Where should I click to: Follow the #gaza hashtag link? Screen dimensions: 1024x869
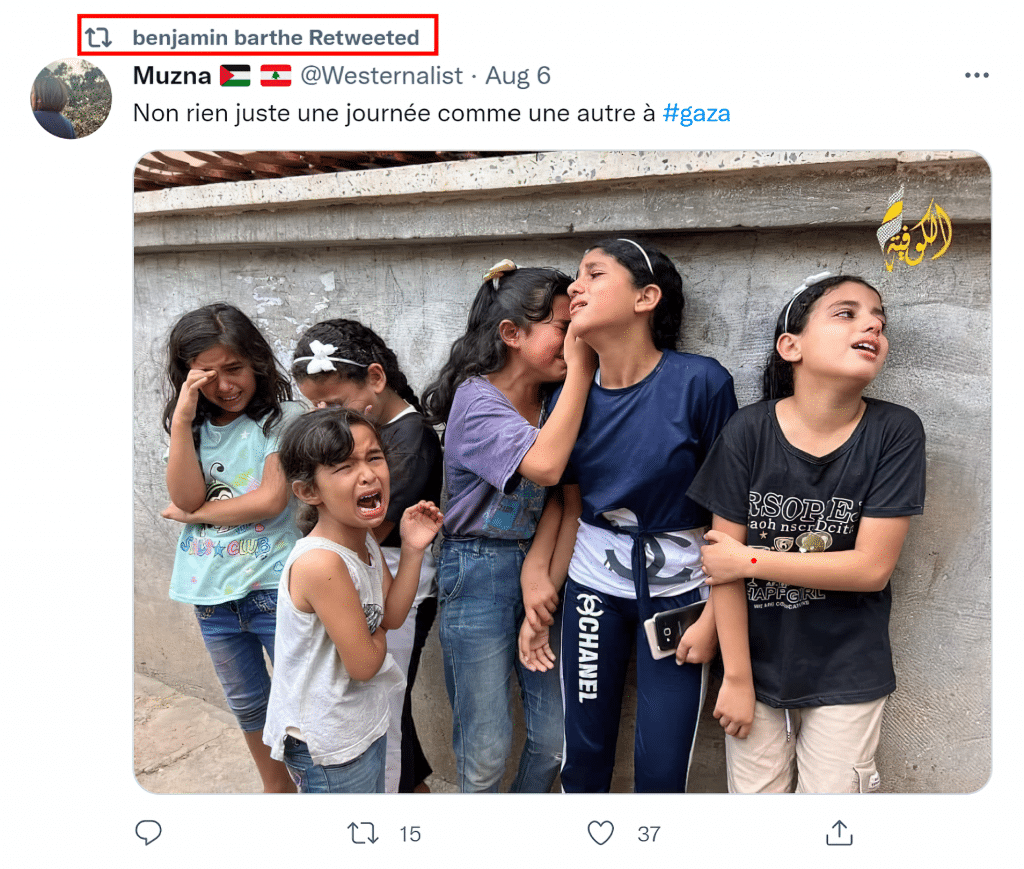(696, 113)
